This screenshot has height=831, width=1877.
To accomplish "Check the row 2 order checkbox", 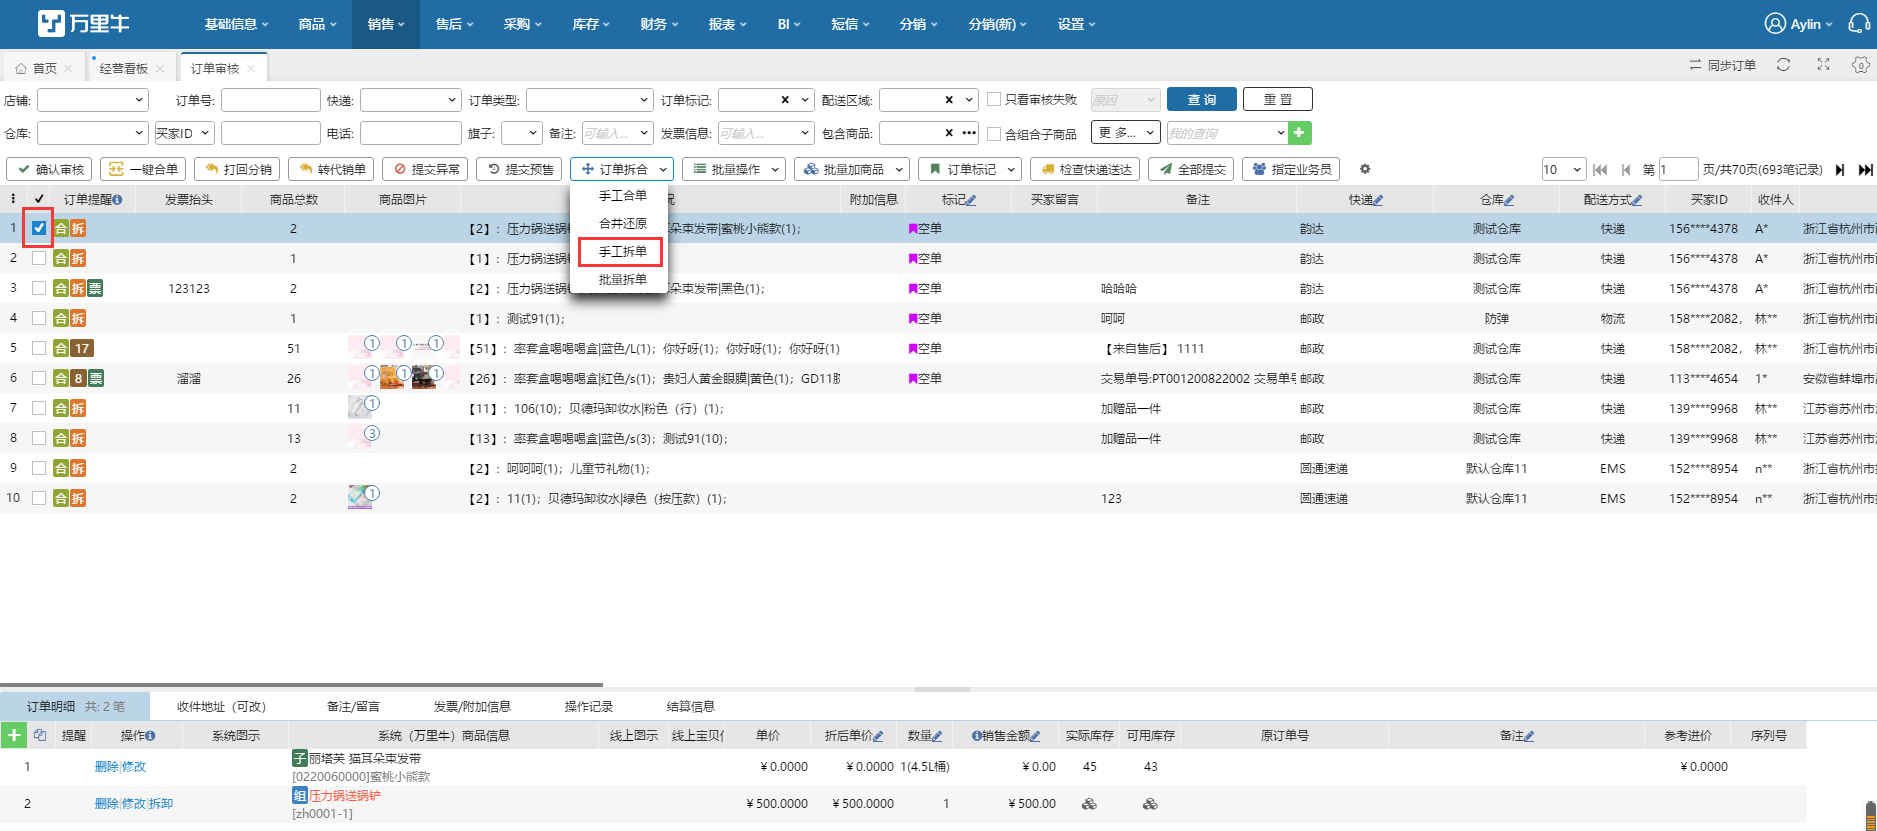I will coord(39,258).
